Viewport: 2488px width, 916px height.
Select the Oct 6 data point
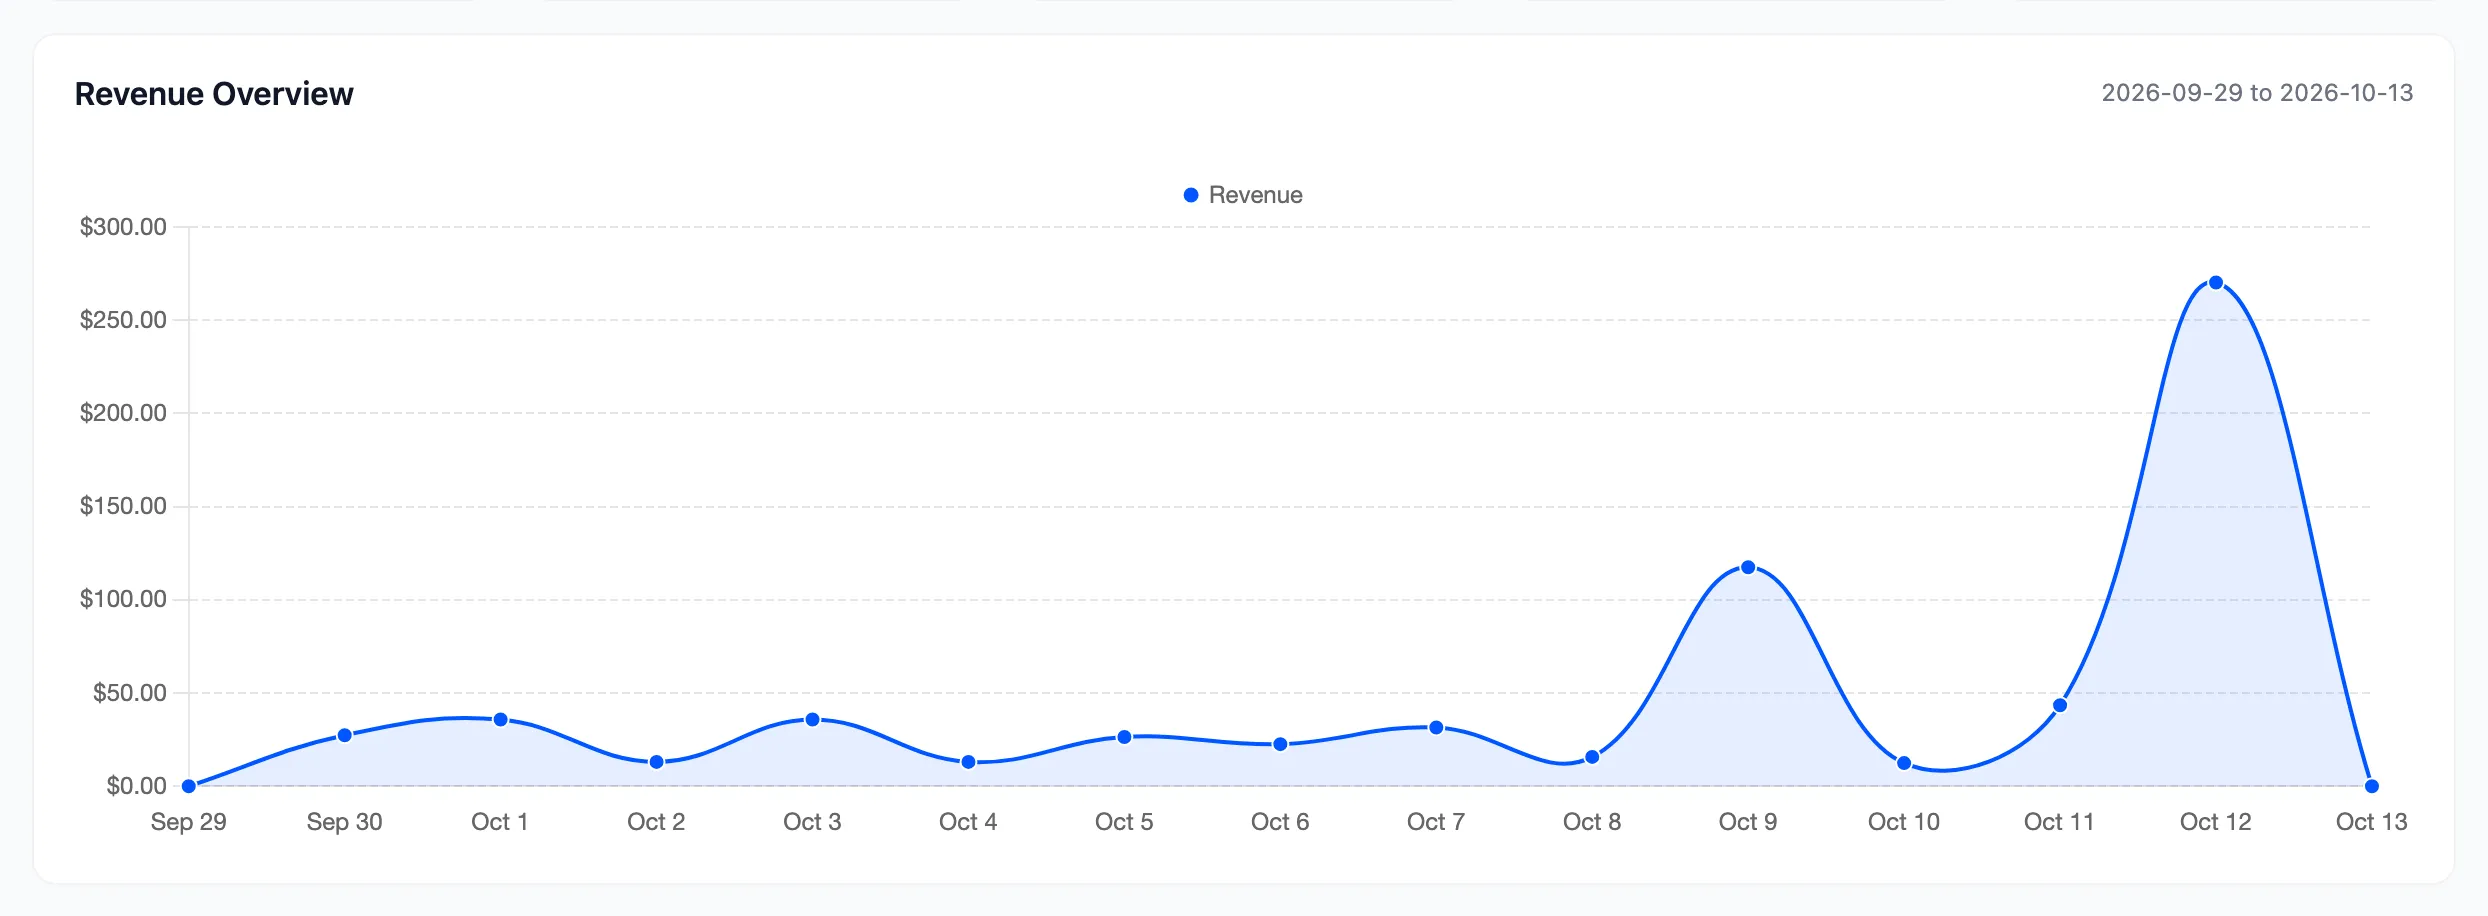click(x=1280, y=744)
